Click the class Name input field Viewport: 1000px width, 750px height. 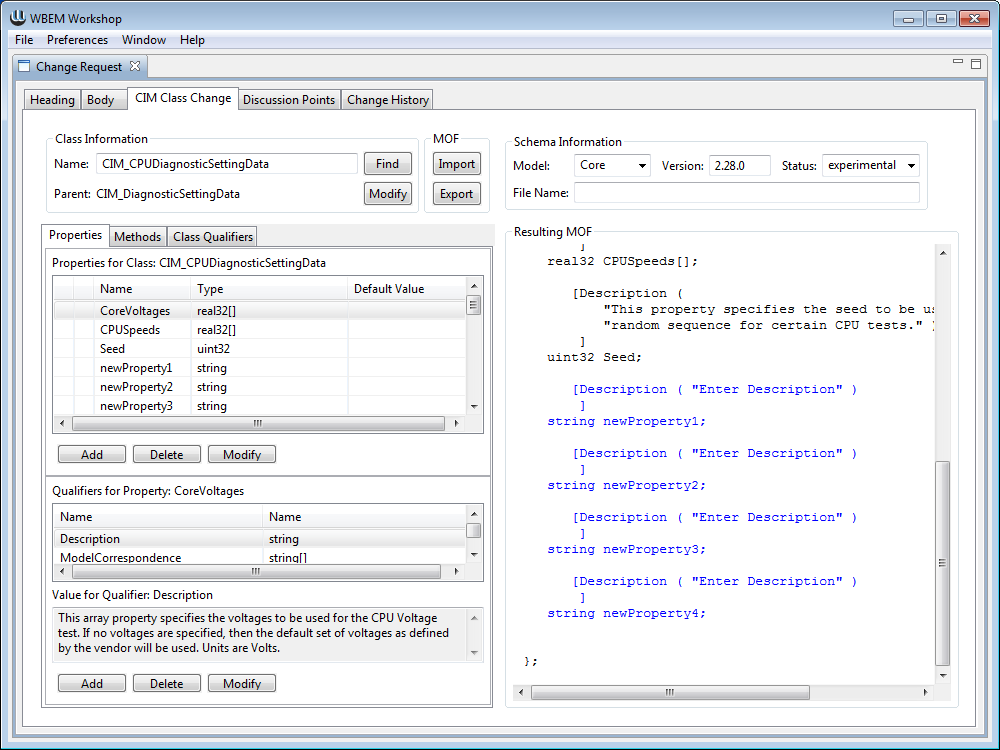point(227,164)
